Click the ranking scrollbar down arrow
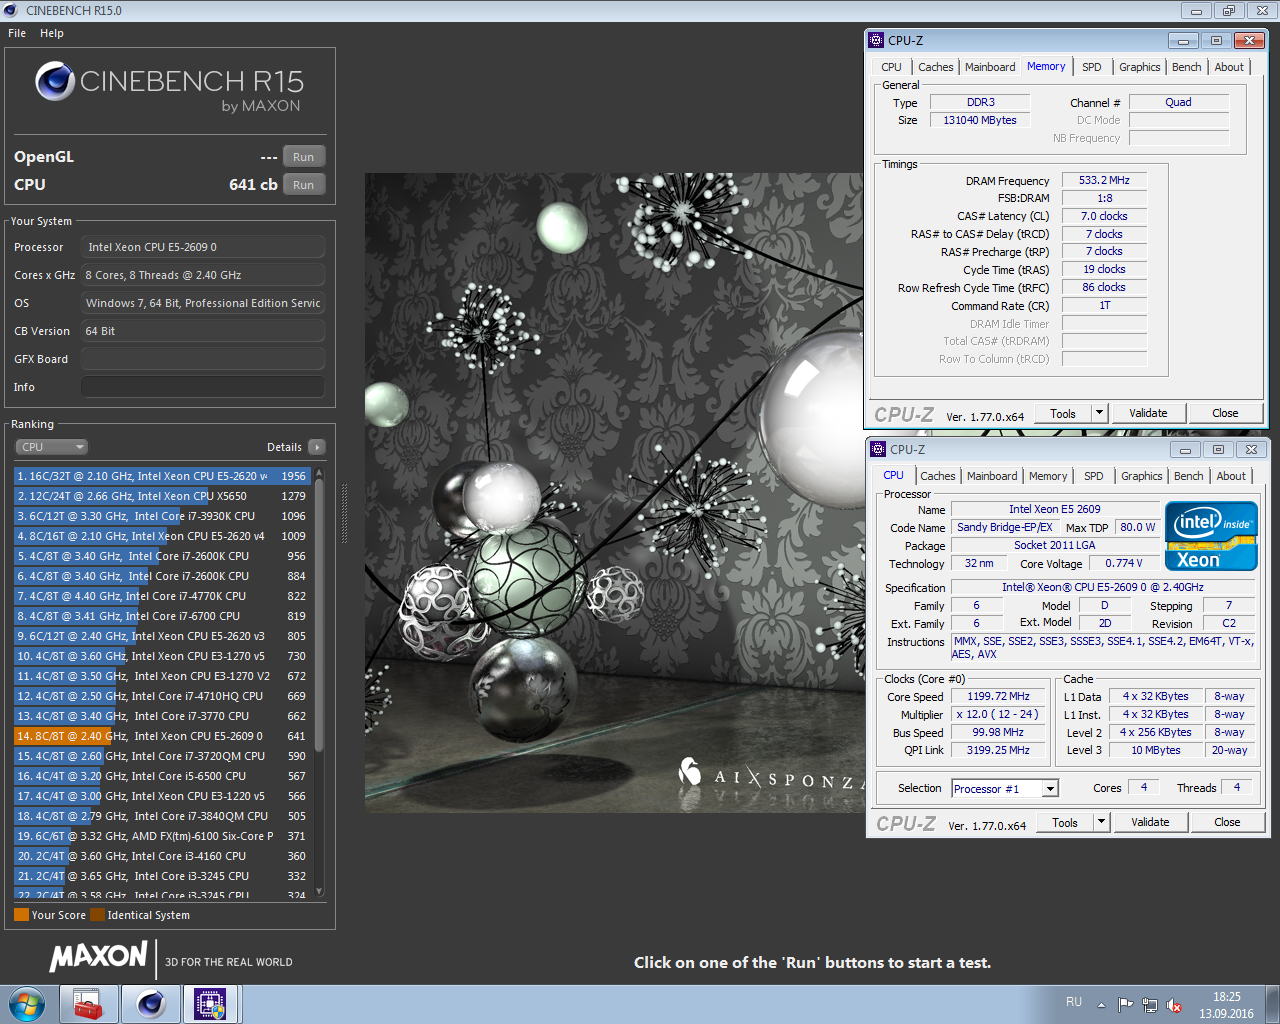The width and height of the screenshot is (1280, 1024). pyautogui.click(x=319, y=891)
